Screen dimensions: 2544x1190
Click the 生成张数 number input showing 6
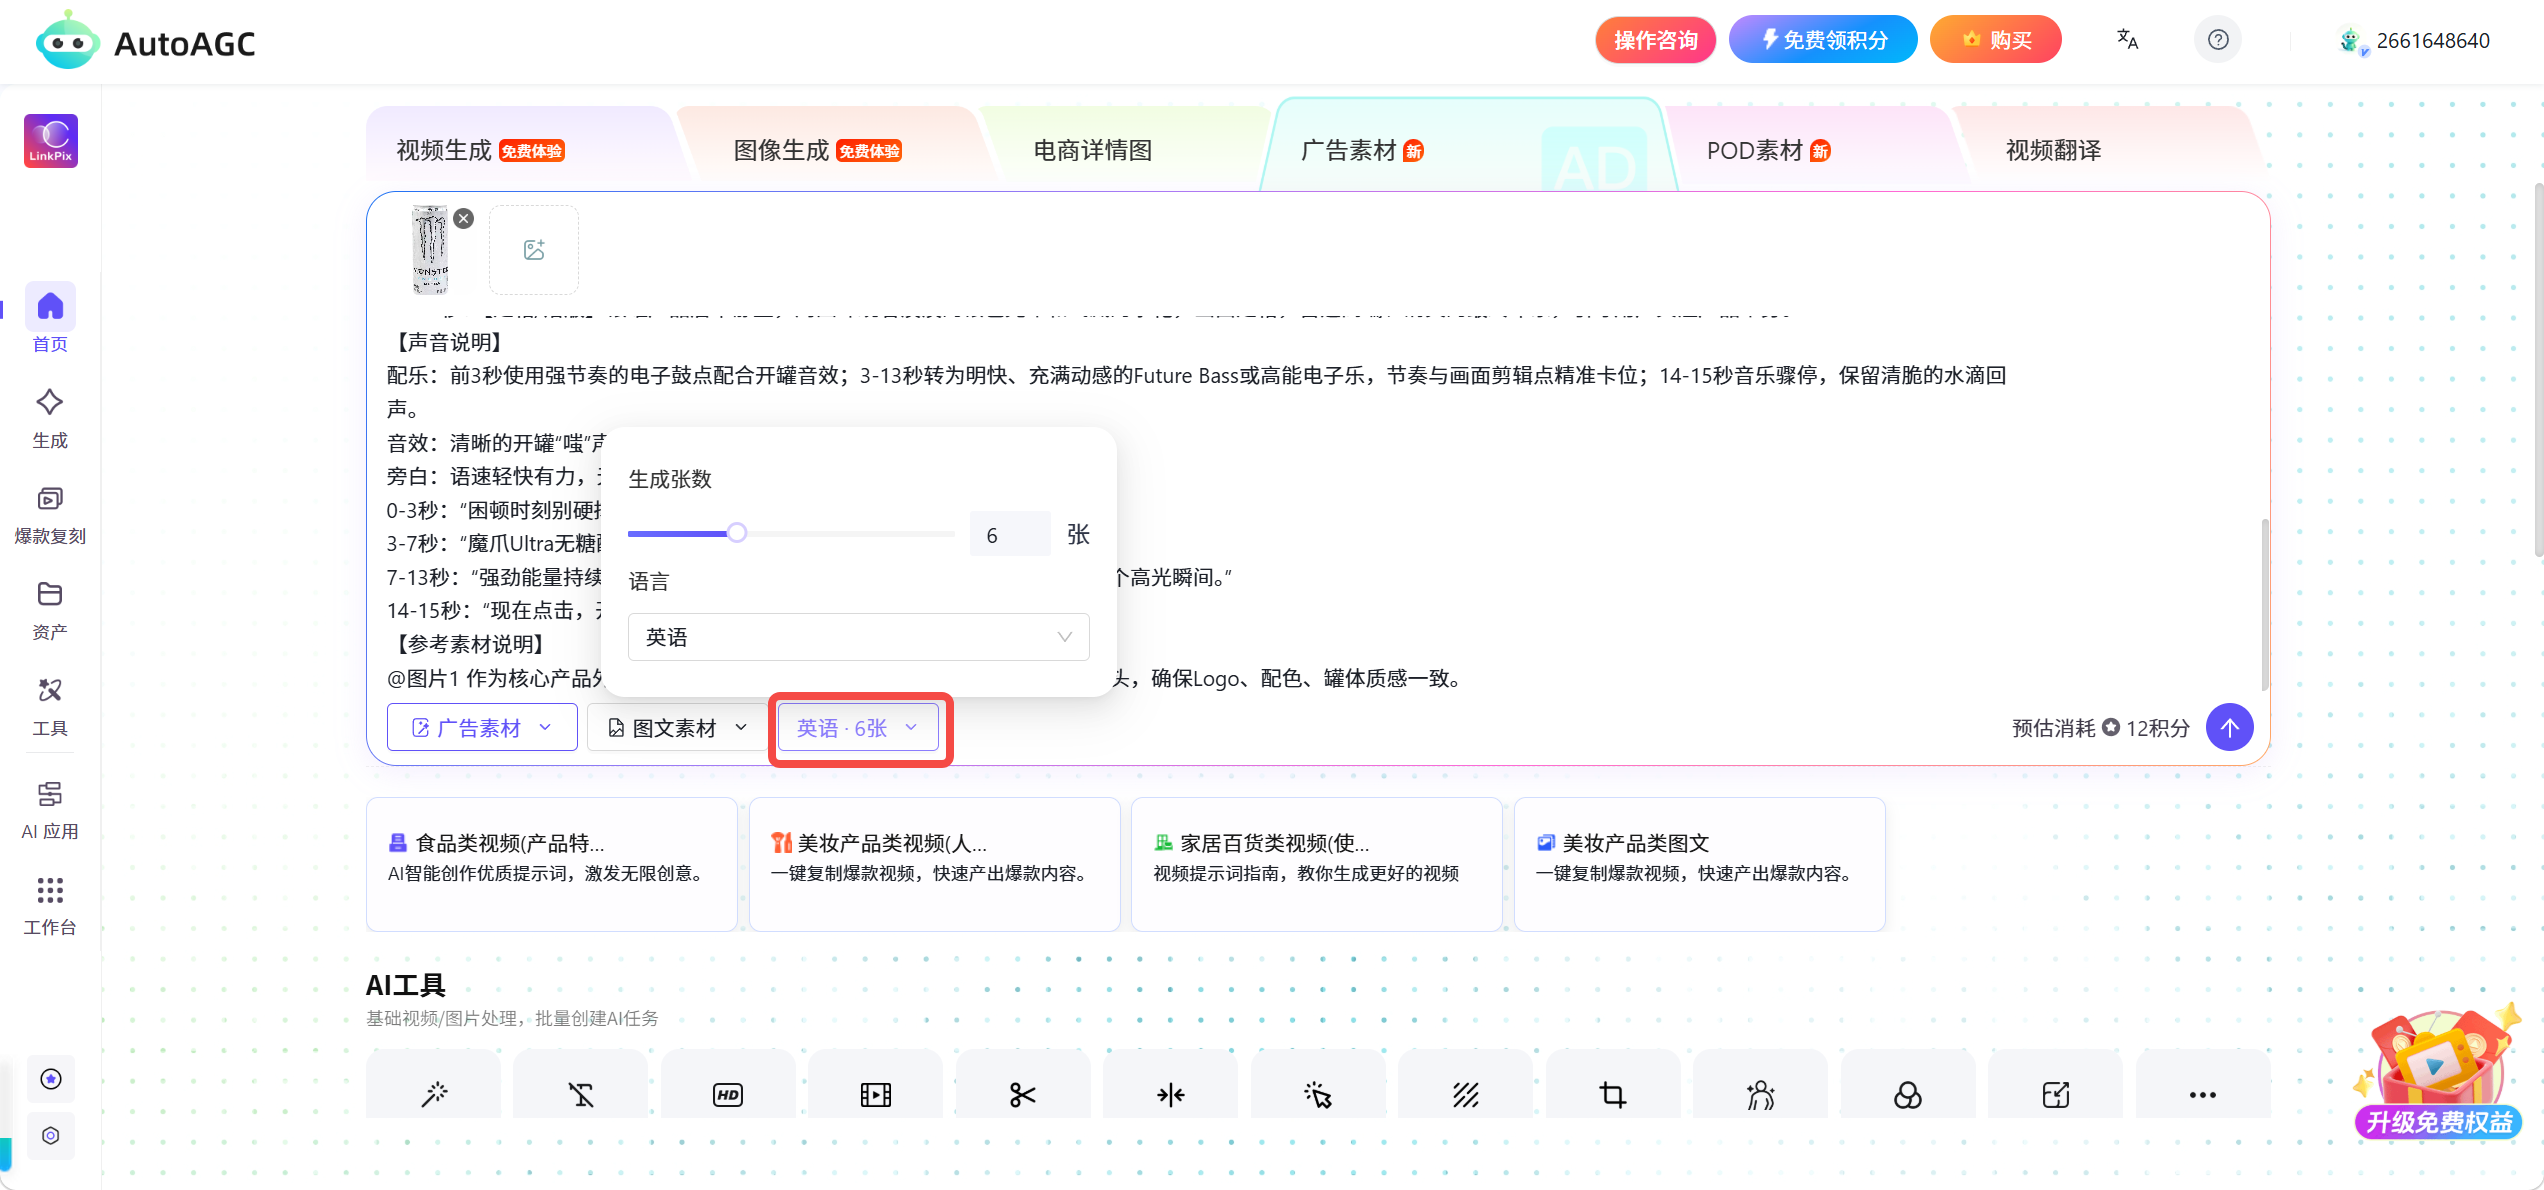click(1010, 534)
